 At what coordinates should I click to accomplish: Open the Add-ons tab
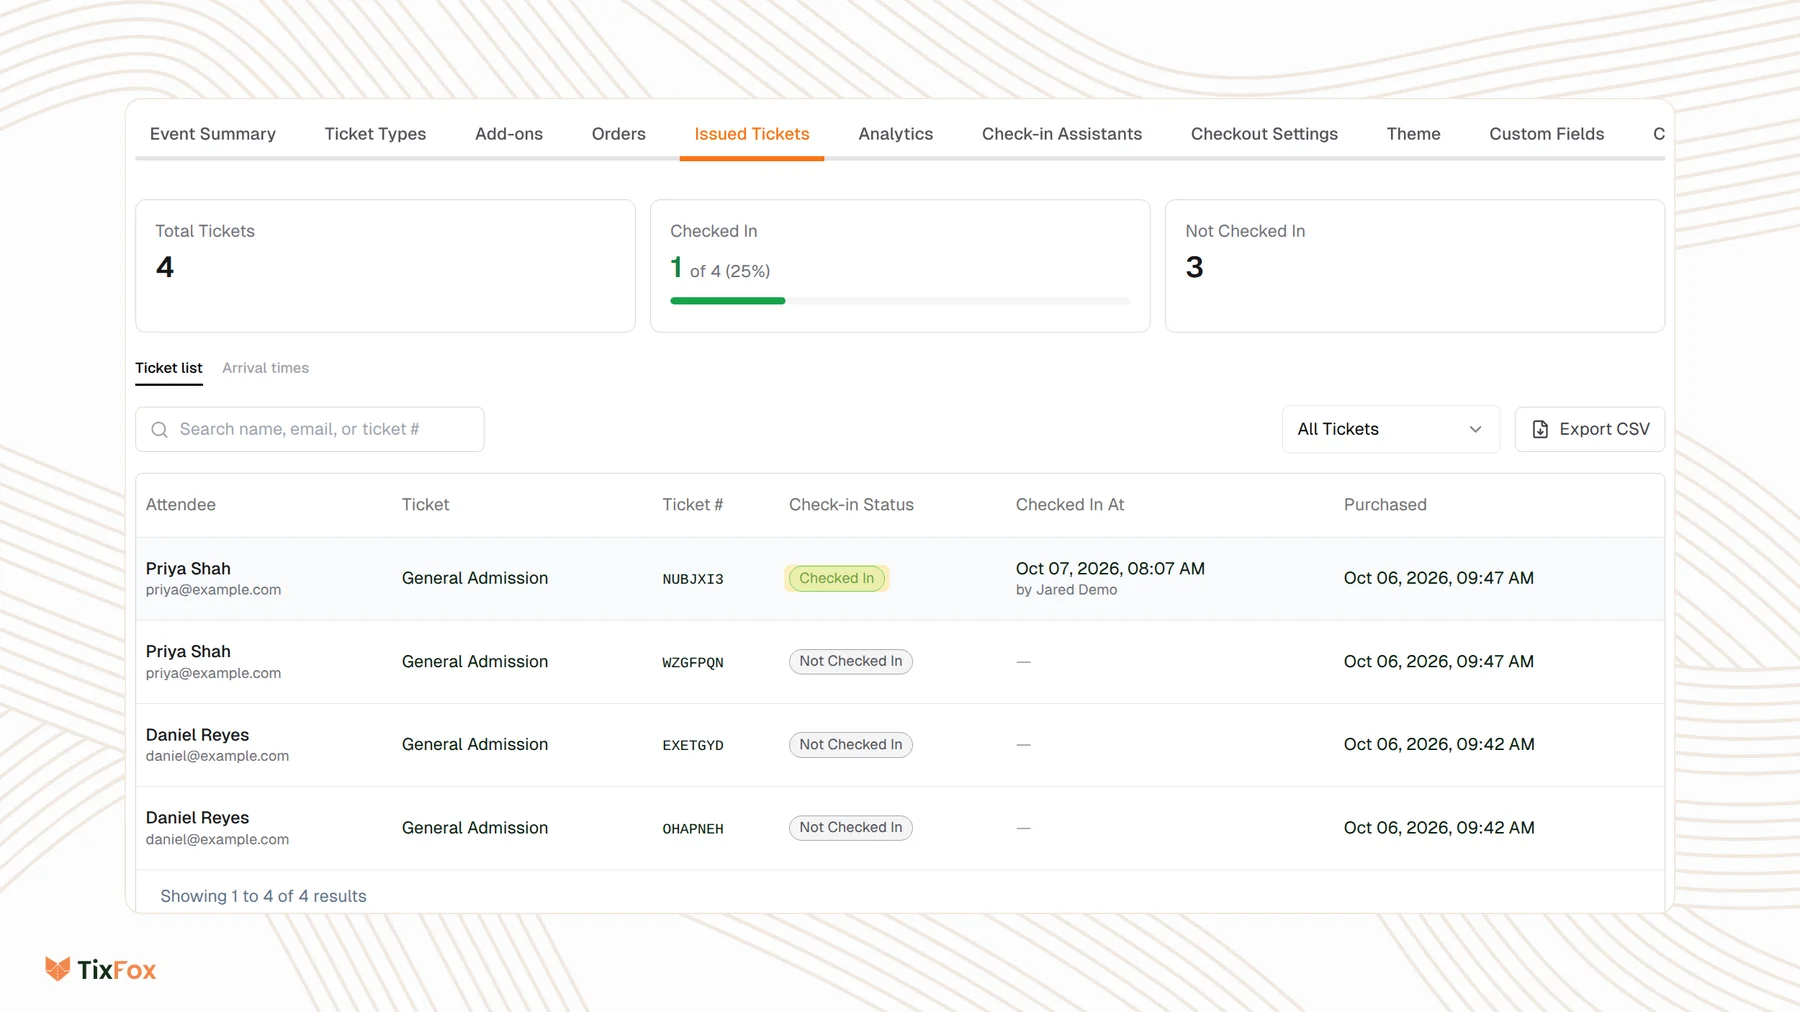tap(509, 134)
